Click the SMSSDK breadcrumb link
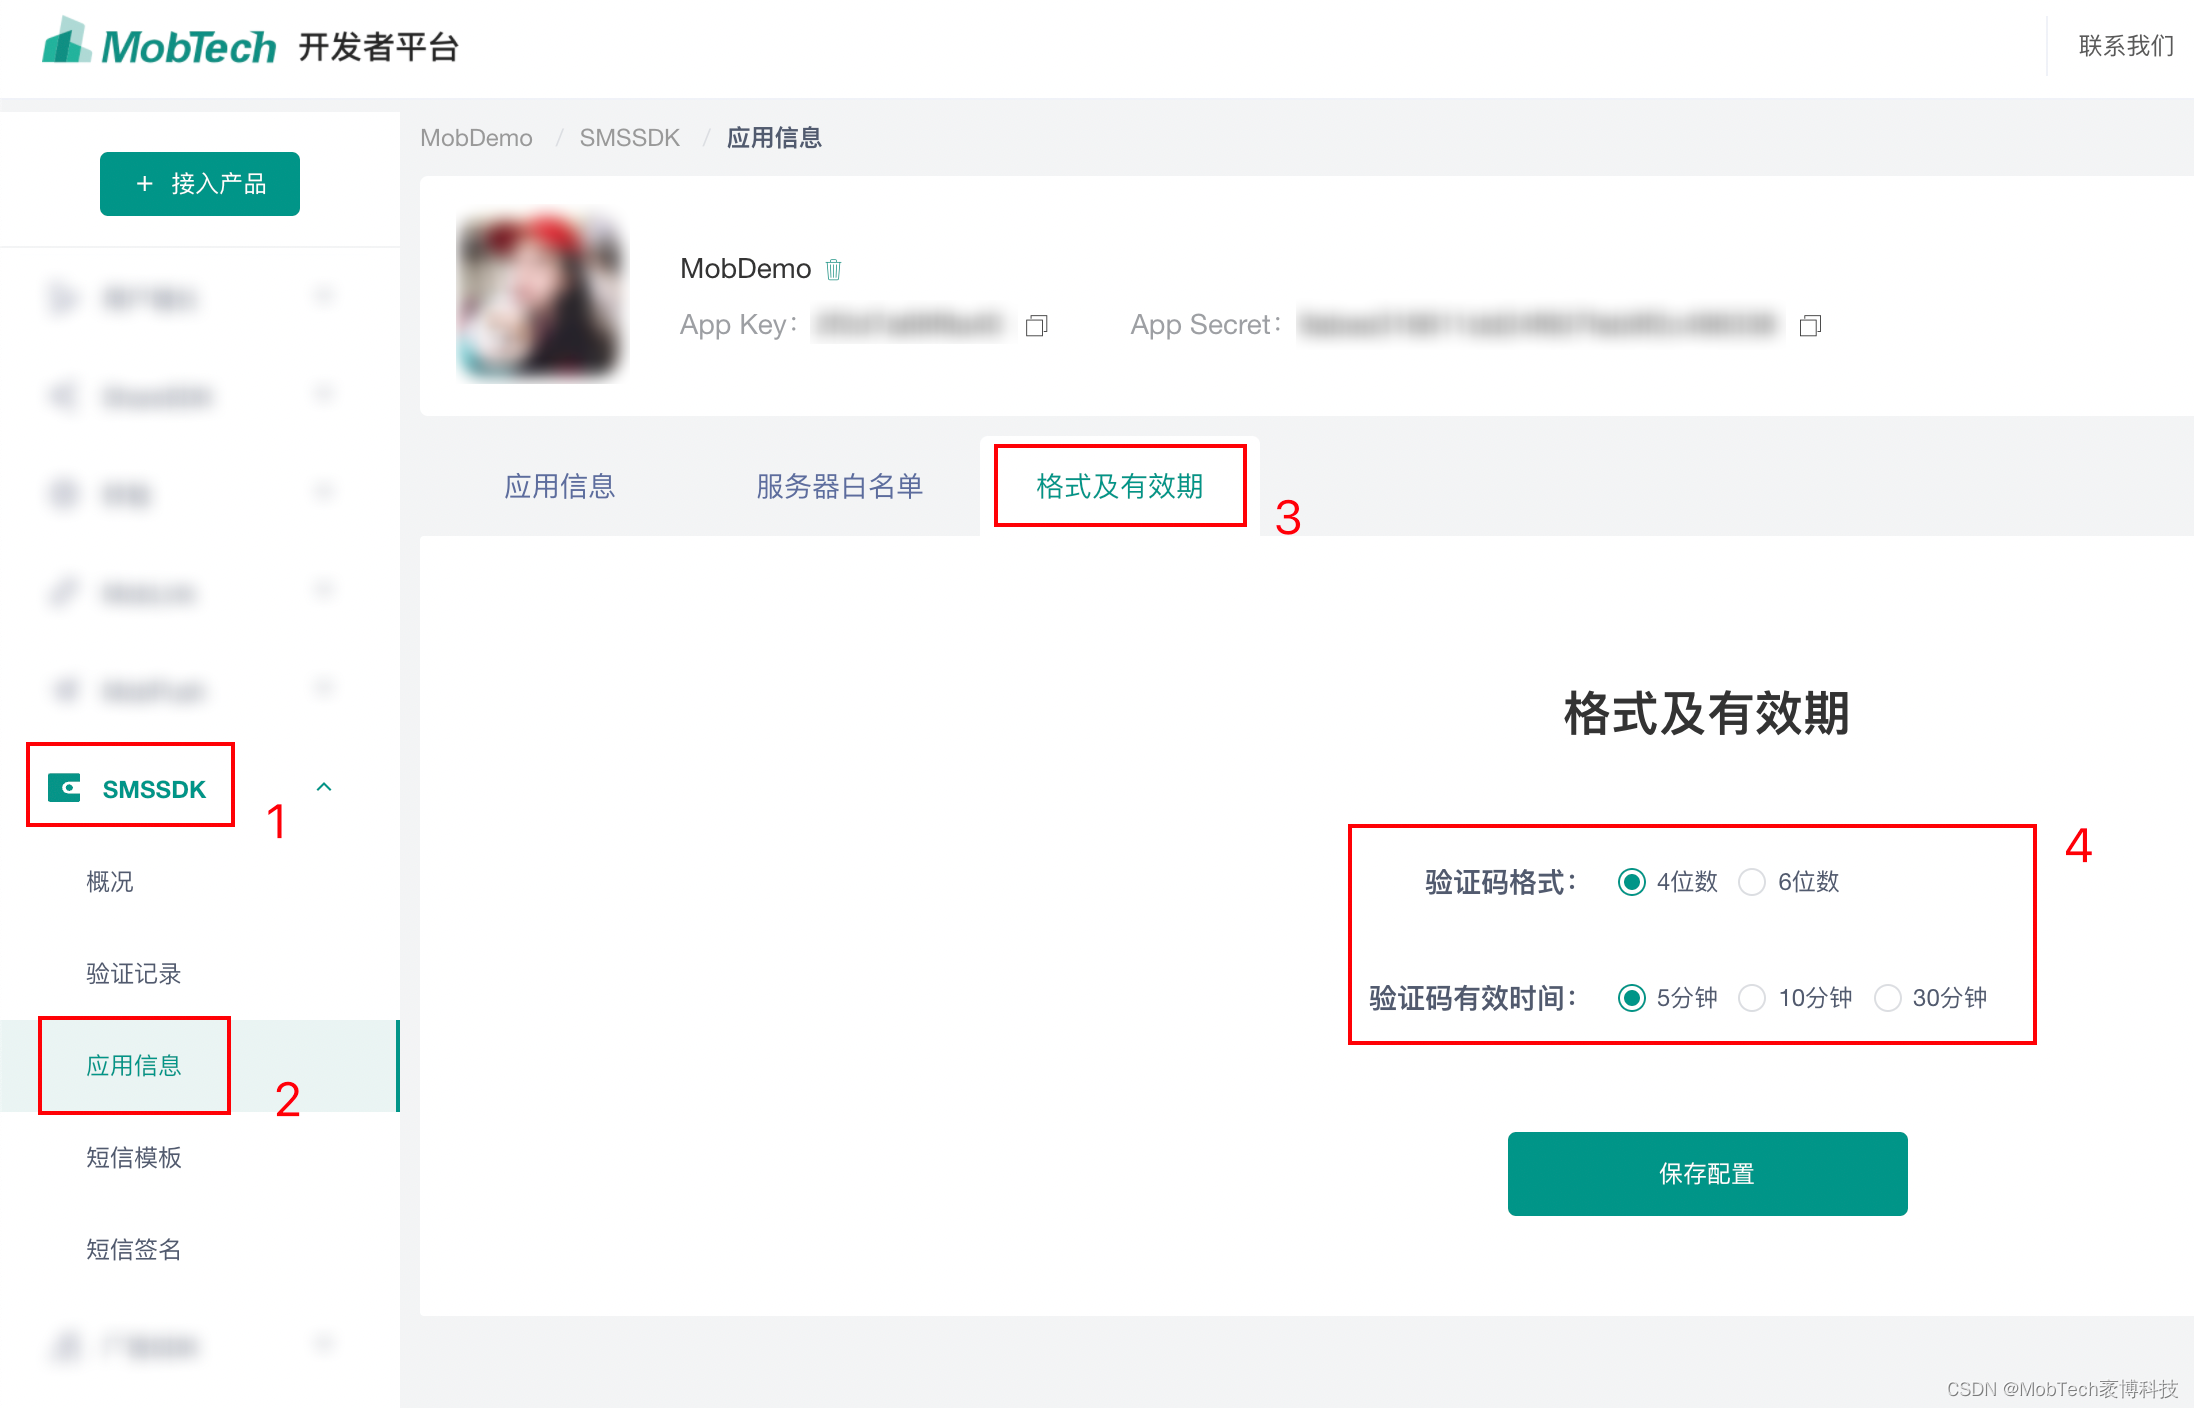The image size is (2194, 1408). pyautogui.click(x=630, y=138)
